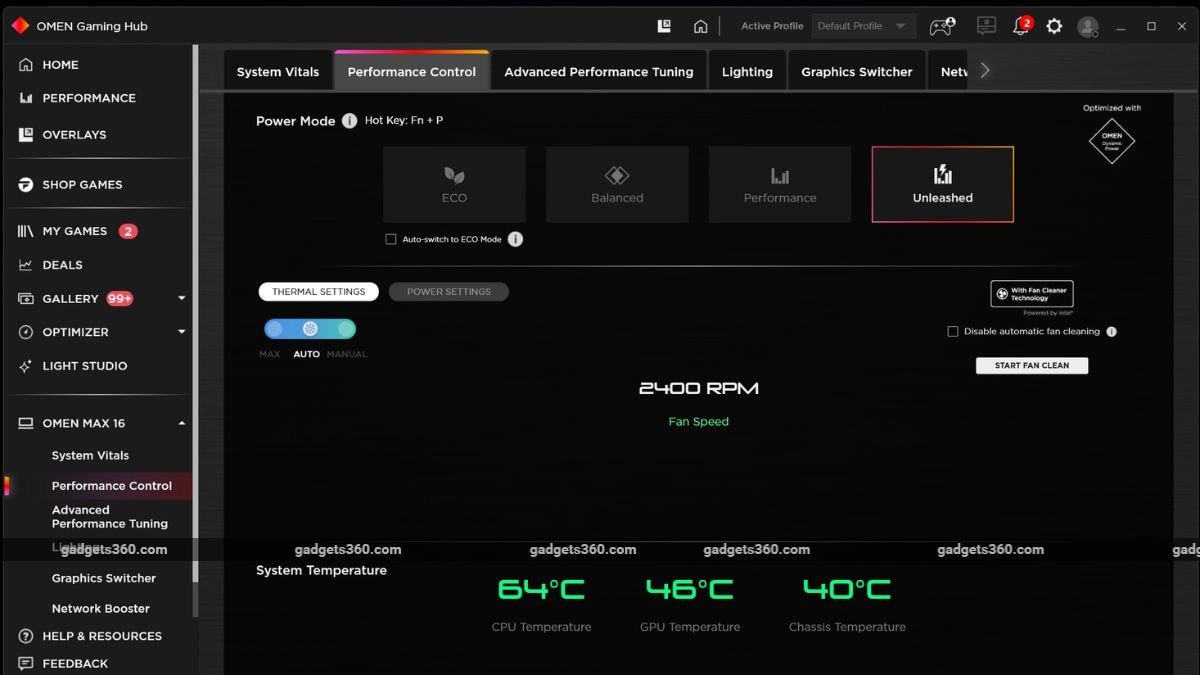Image resolution: width=1200 pixels, height=675 pixels.
Task: Click the START FAN CLEAN button
Action: pos(1031,365)
